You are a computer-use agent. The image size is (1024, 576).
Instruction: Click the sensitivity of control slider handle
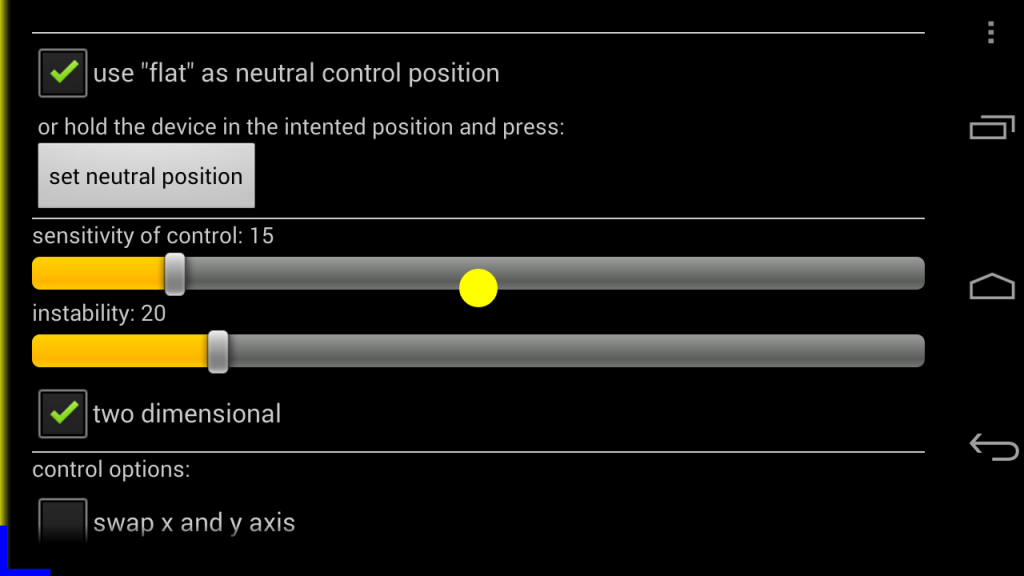tap(175, 273)
